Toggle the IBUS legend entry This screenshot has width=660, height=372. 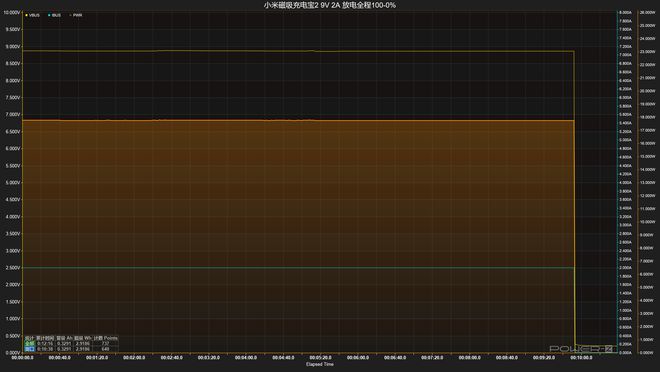[54, 15]
